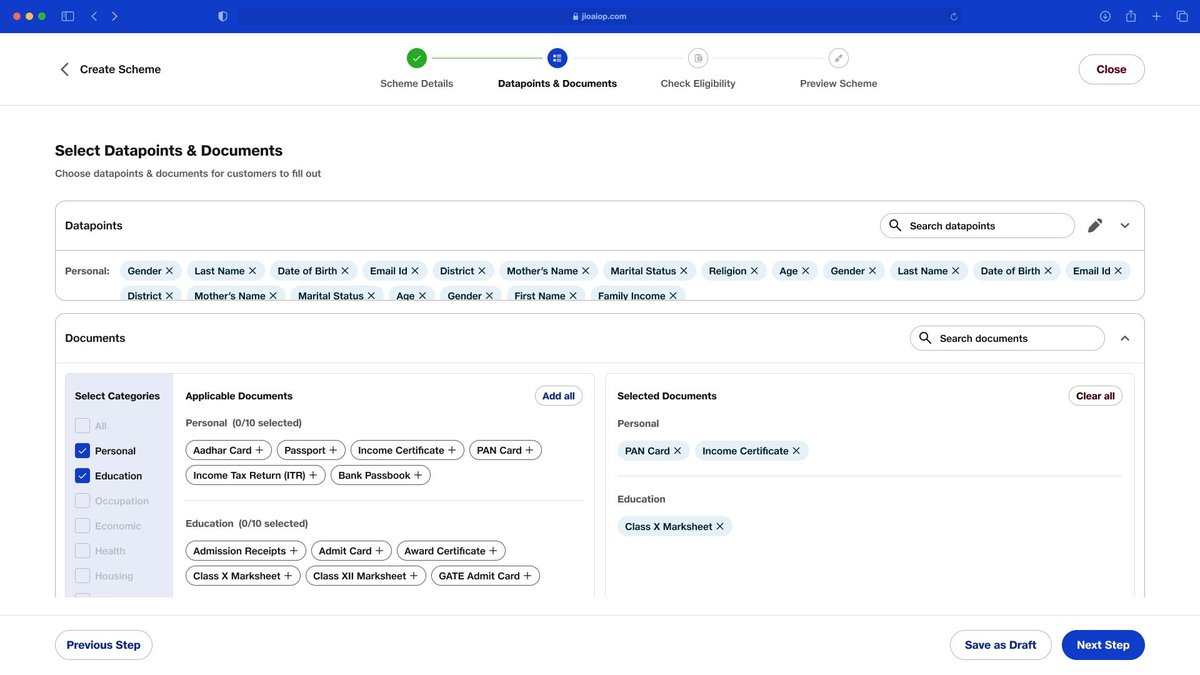Click the magnifier icon in Search datapoints
This screenshot has height=675, width=1200.
894,225
